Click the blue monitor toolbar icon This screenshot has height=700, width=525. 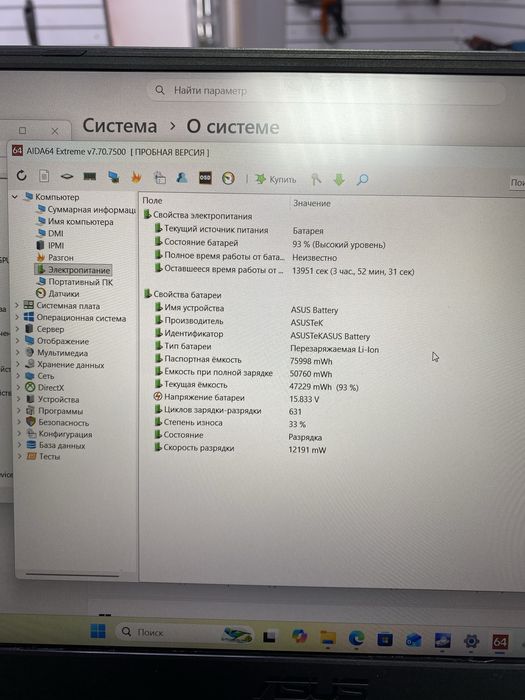(x=113, y=177)
